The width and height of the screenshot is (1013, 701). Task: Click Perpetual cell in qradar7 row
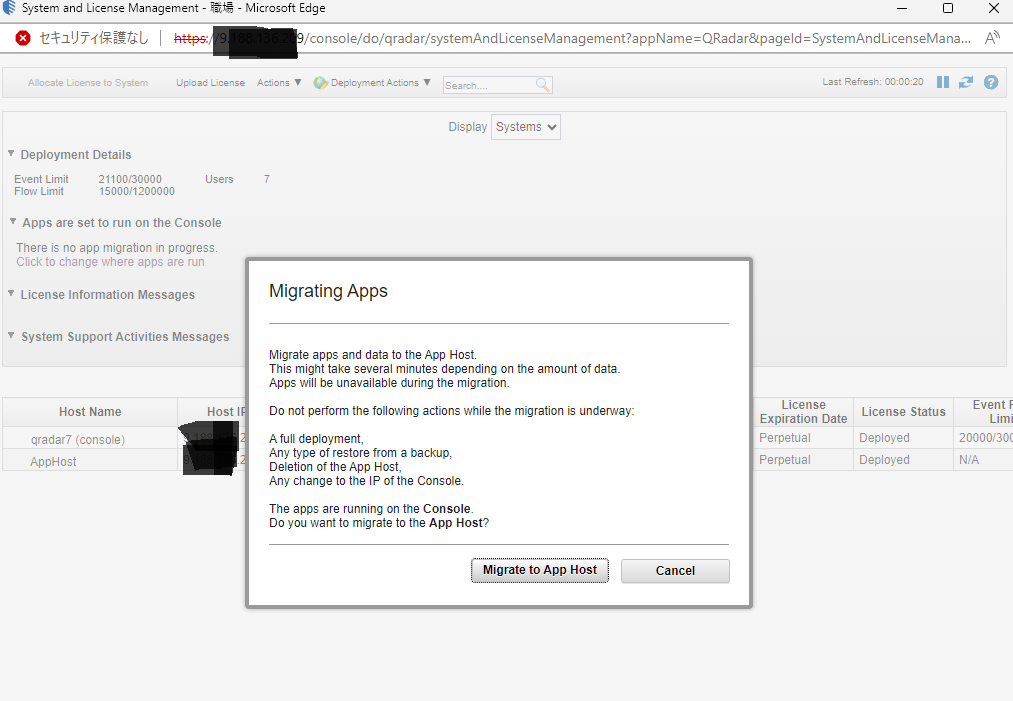[x=784, y=437]
